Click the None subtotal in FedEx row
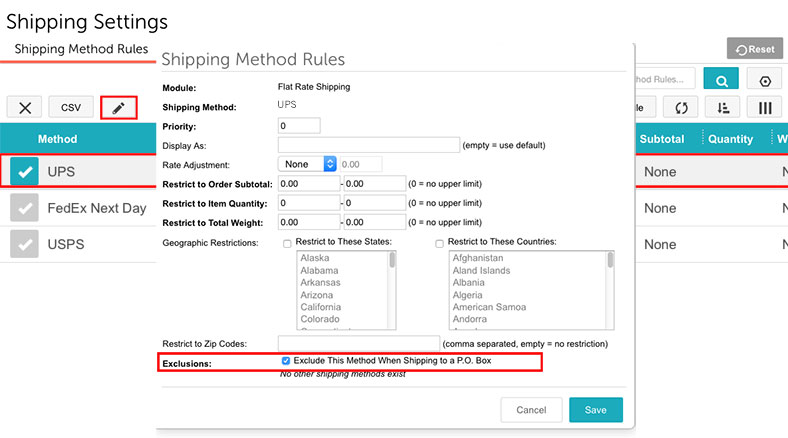Screen dimensions: 788x438 pyautogui.click(x=660, y=208)
